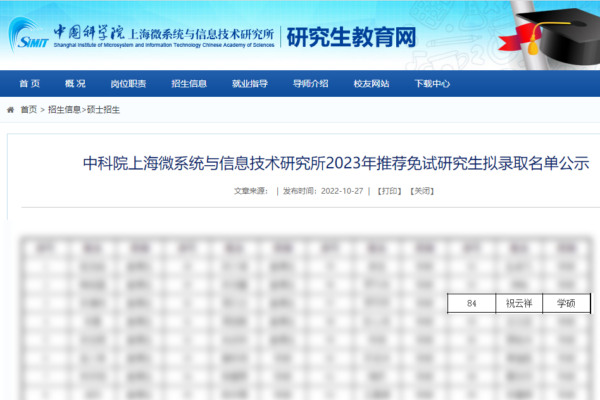600x400 pixels.
Task: Click the publish date 2022-10-27
Action: pos(342,191)
